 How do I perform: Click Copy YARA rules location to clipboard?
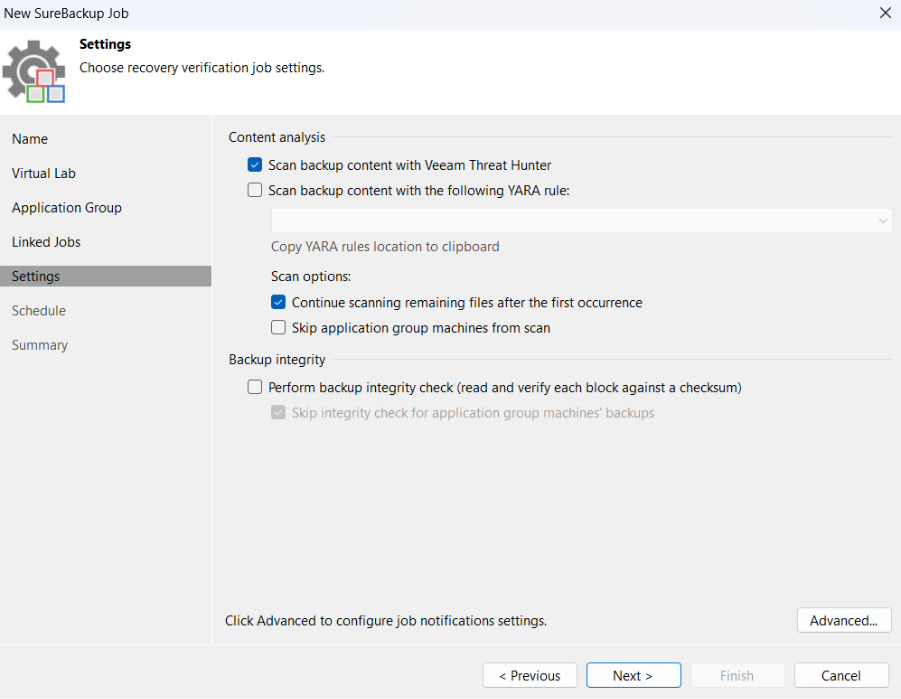[x=385, y=246]
